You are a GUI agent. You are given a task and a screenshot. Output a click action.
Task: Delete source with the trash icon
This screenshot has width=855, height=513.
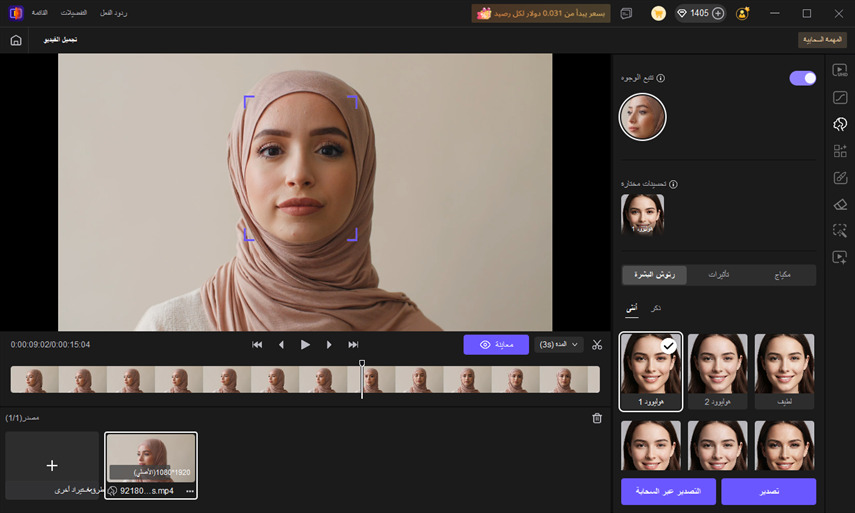pos(597,418)
